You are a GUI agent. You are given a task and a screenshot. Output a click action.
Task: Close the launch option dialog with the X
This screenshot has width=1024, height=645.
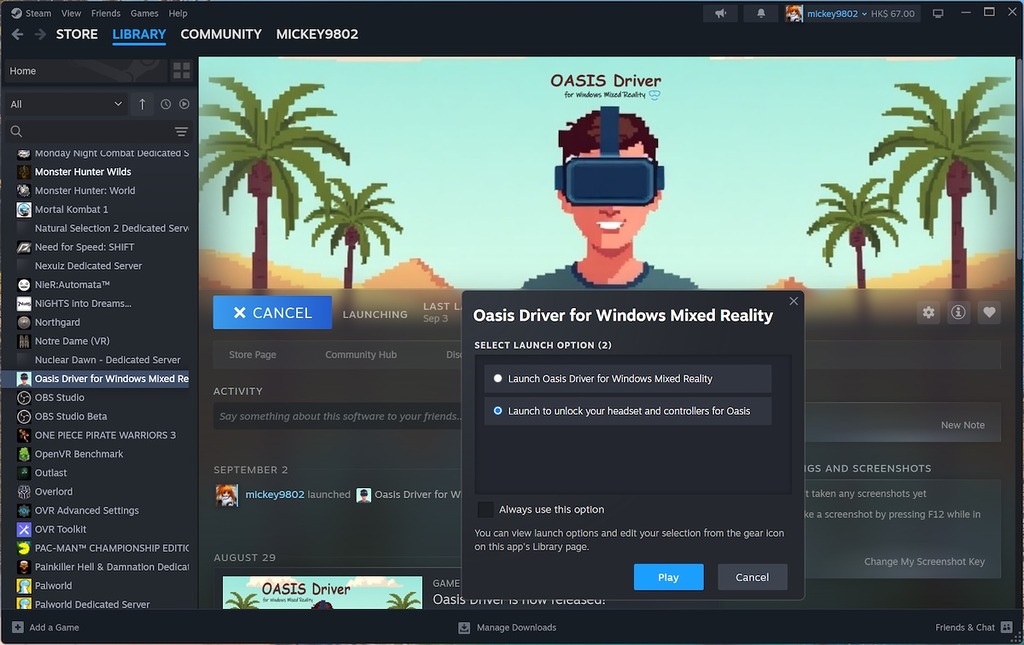(x=793, y=301)
